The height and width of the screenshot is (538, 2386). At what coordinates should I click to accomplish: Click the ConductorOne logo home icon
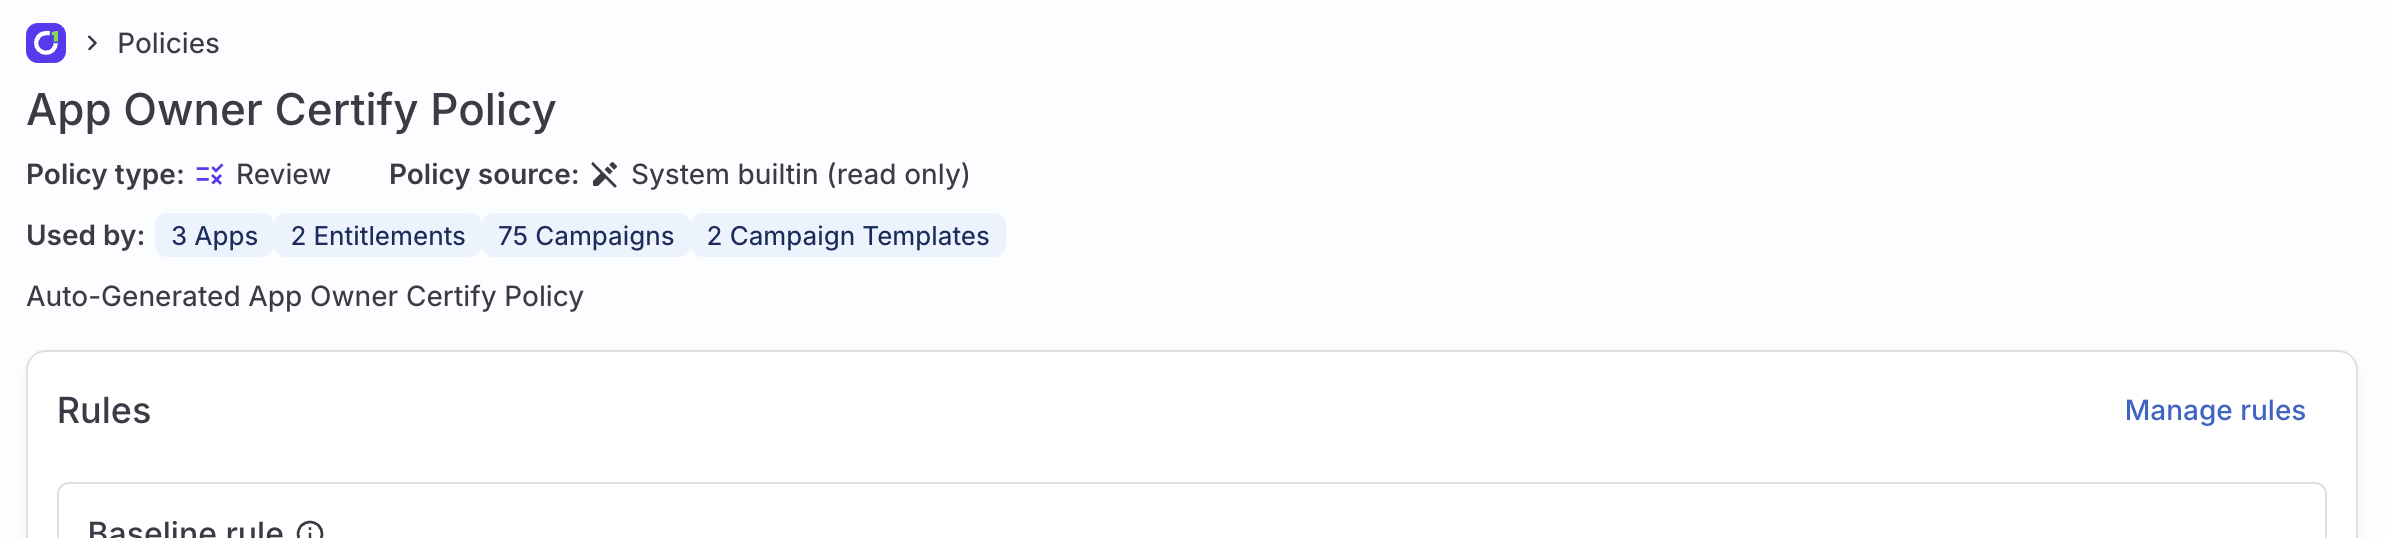point(46,43)
